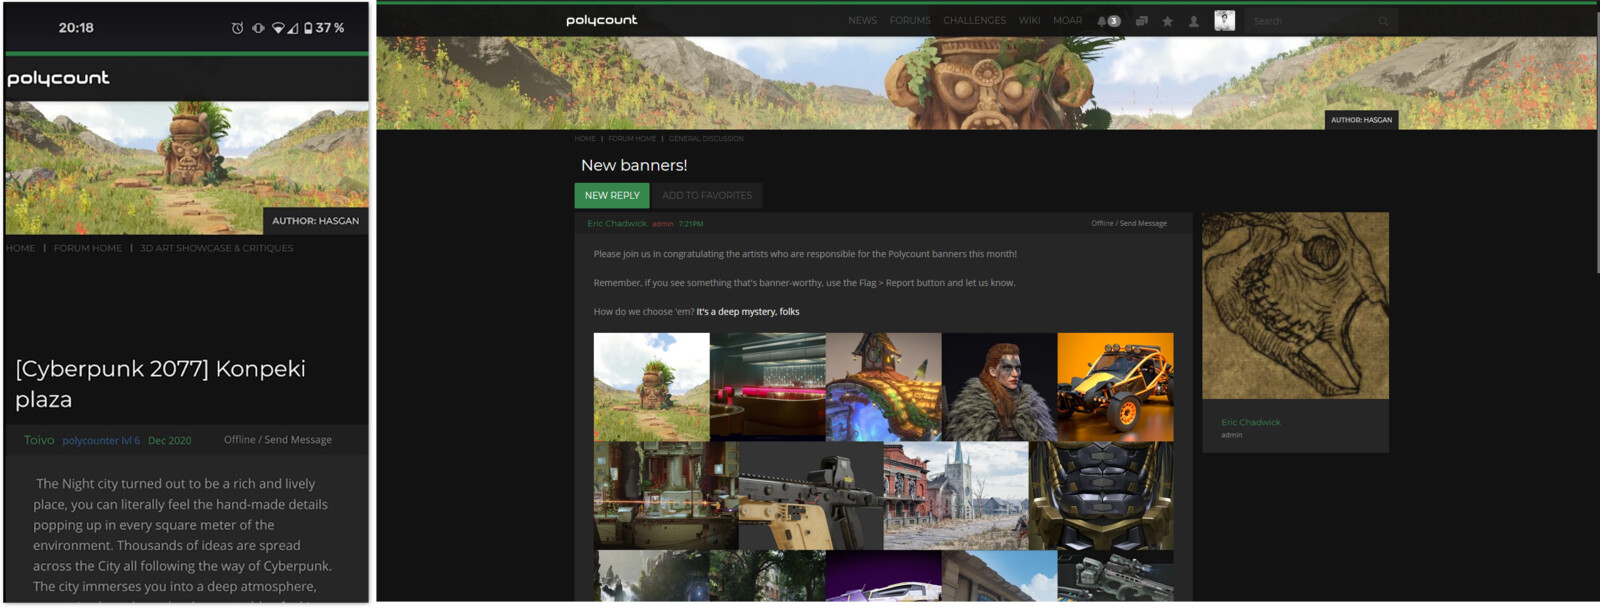
Task: Tap HOME in the mobile breadcrumb
Action: click(21, 248)
